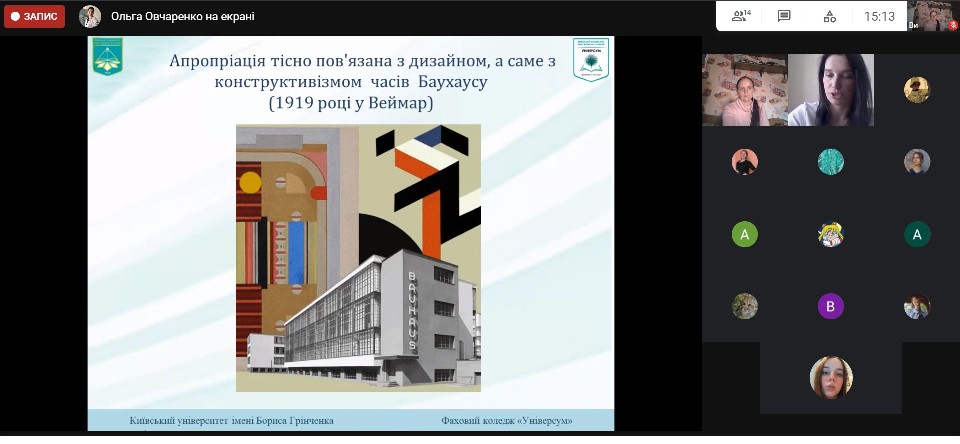This screenshot has height=444, width=960.
Task: Click the green university crest at the slide's top-left
Action: [x=107, y=56]
